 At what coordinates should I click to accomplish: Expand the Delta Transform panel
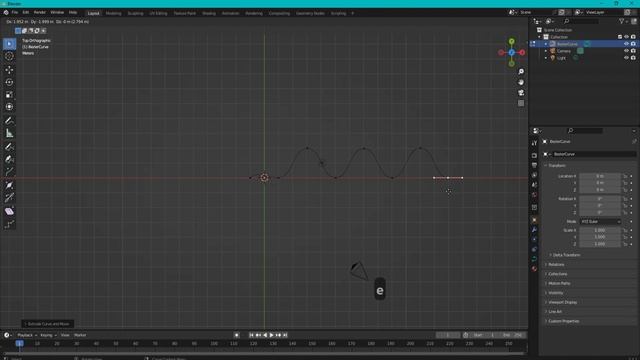click(566, 255)
